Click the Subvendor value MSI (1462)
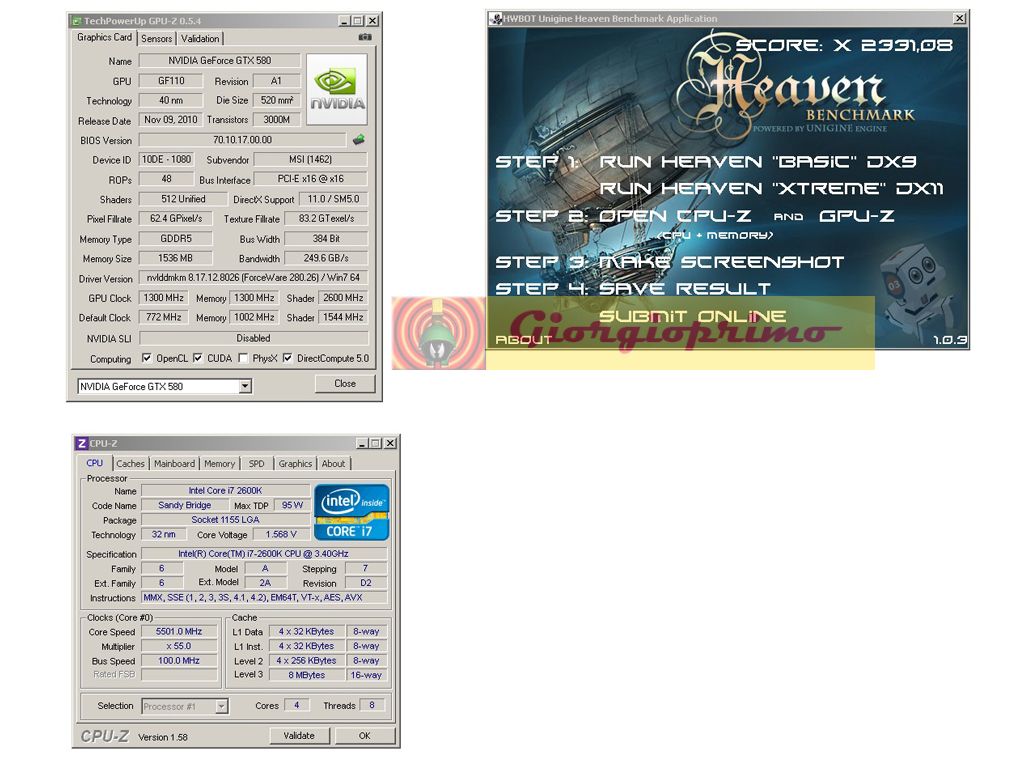 coord(310,159)
